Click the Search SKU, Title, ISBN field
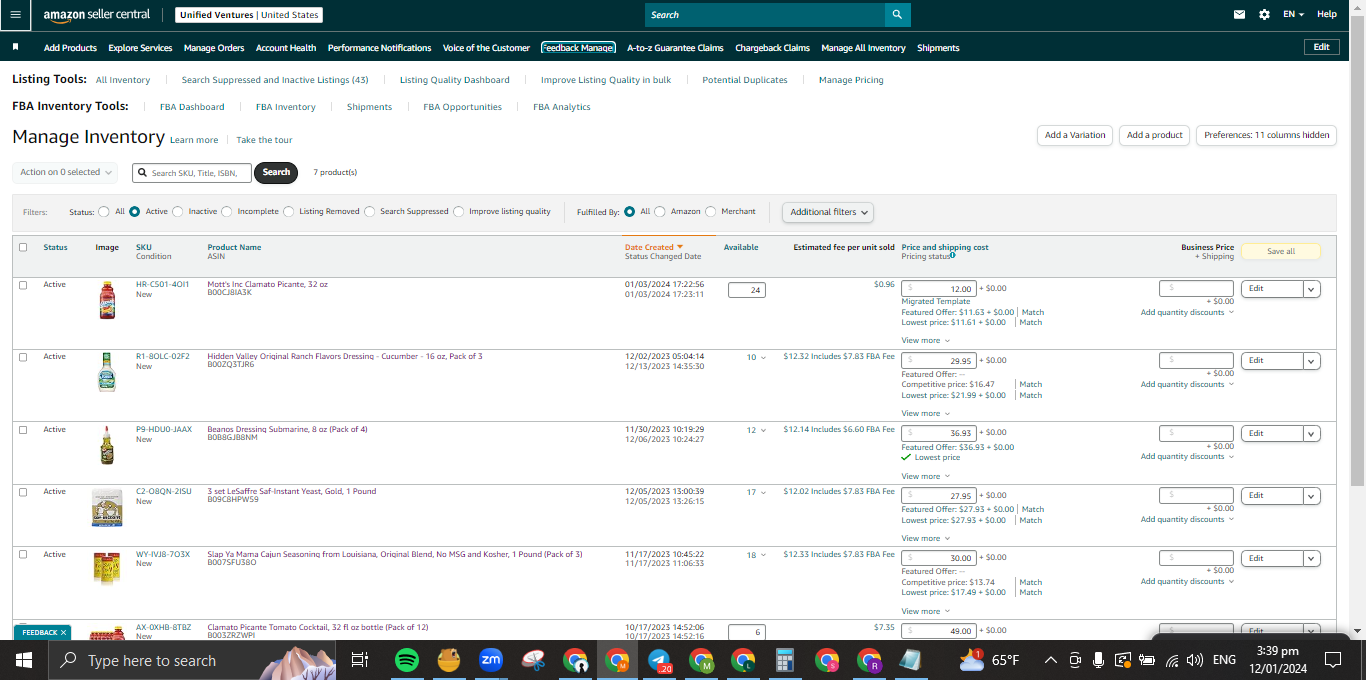 [x=191, y=172]
